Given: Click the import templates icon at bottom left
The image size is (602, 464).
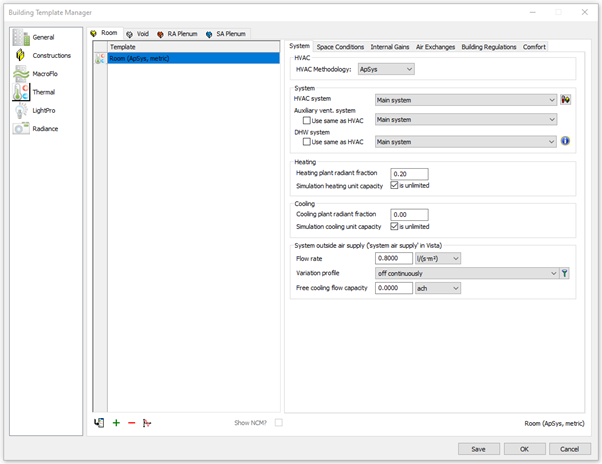Looking at the screenshot, I should pyautogui.click(x=98, y=423).
